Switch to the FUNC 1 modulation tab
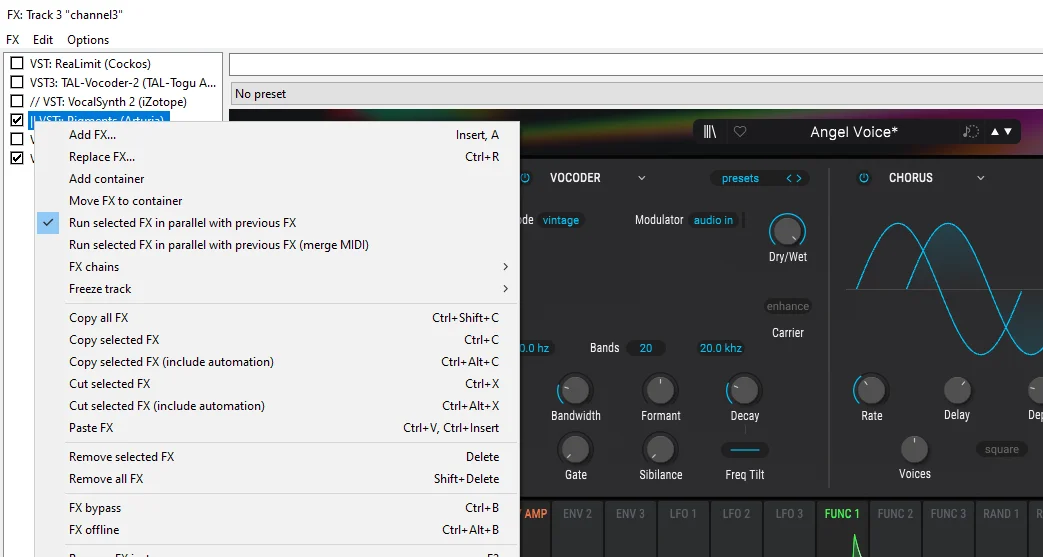The image size is (1043, 557). click(842, 514)
